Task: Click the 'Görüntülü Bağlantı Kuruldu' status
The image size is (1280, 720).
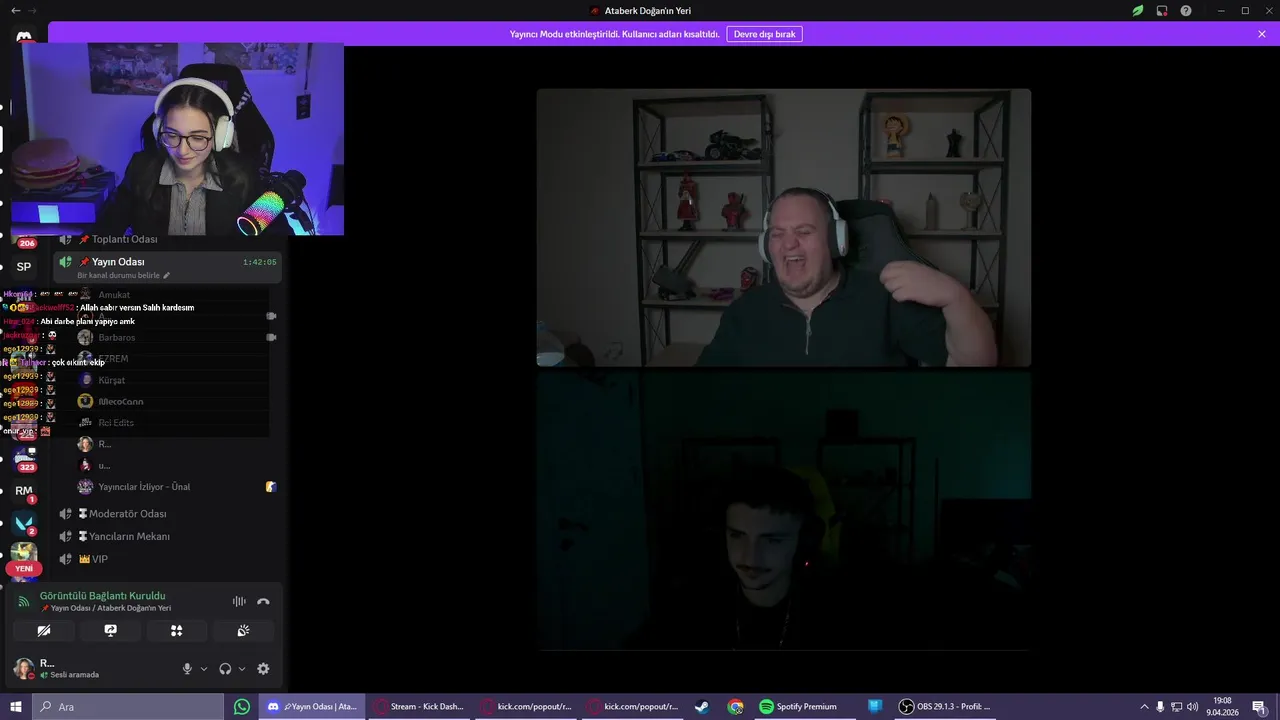Action: pyautogui.click(x=102, y=596)
